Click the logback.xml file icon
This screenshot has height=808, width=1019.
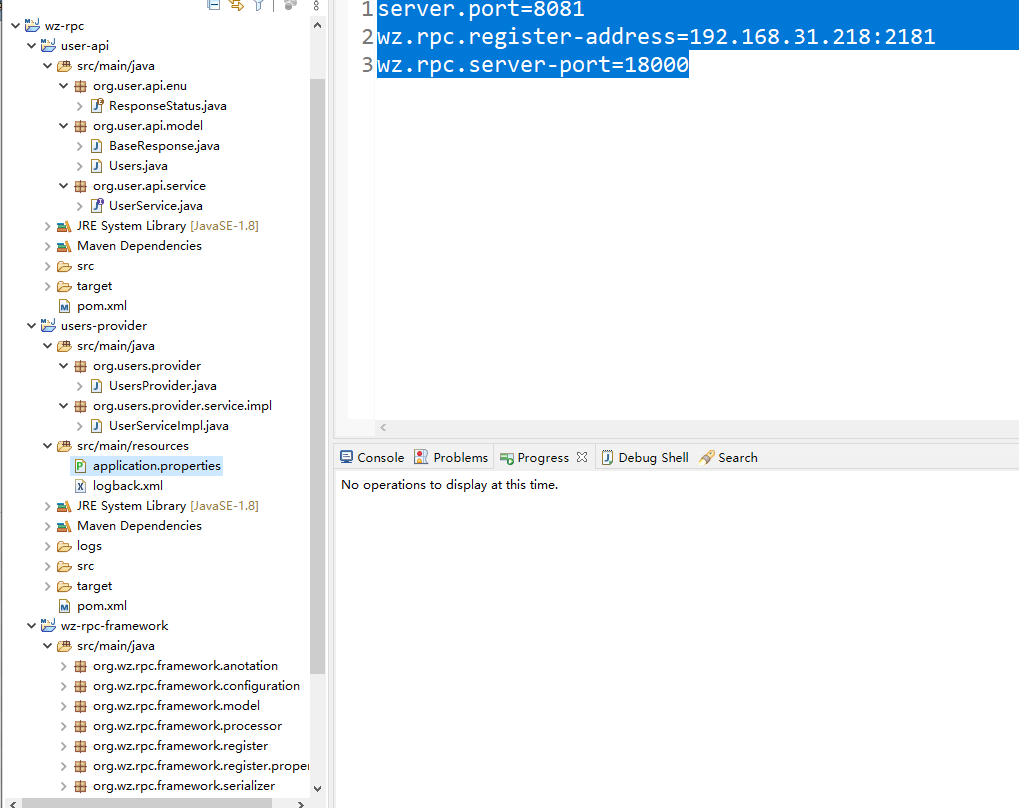click(x=80, y=486)
